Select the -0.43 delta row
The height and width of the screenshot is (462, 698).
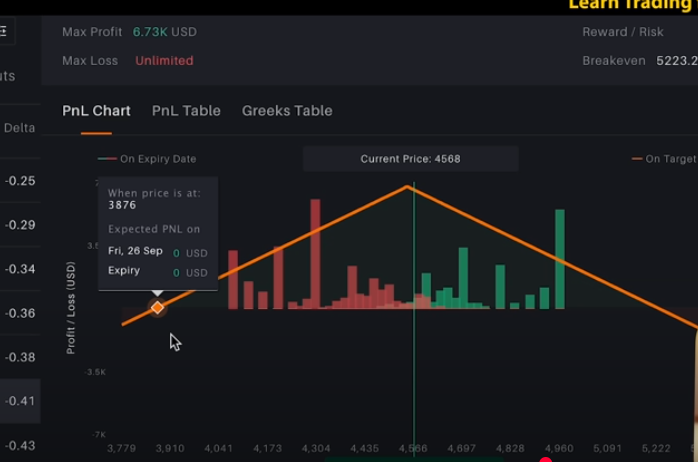click(20, 446)
